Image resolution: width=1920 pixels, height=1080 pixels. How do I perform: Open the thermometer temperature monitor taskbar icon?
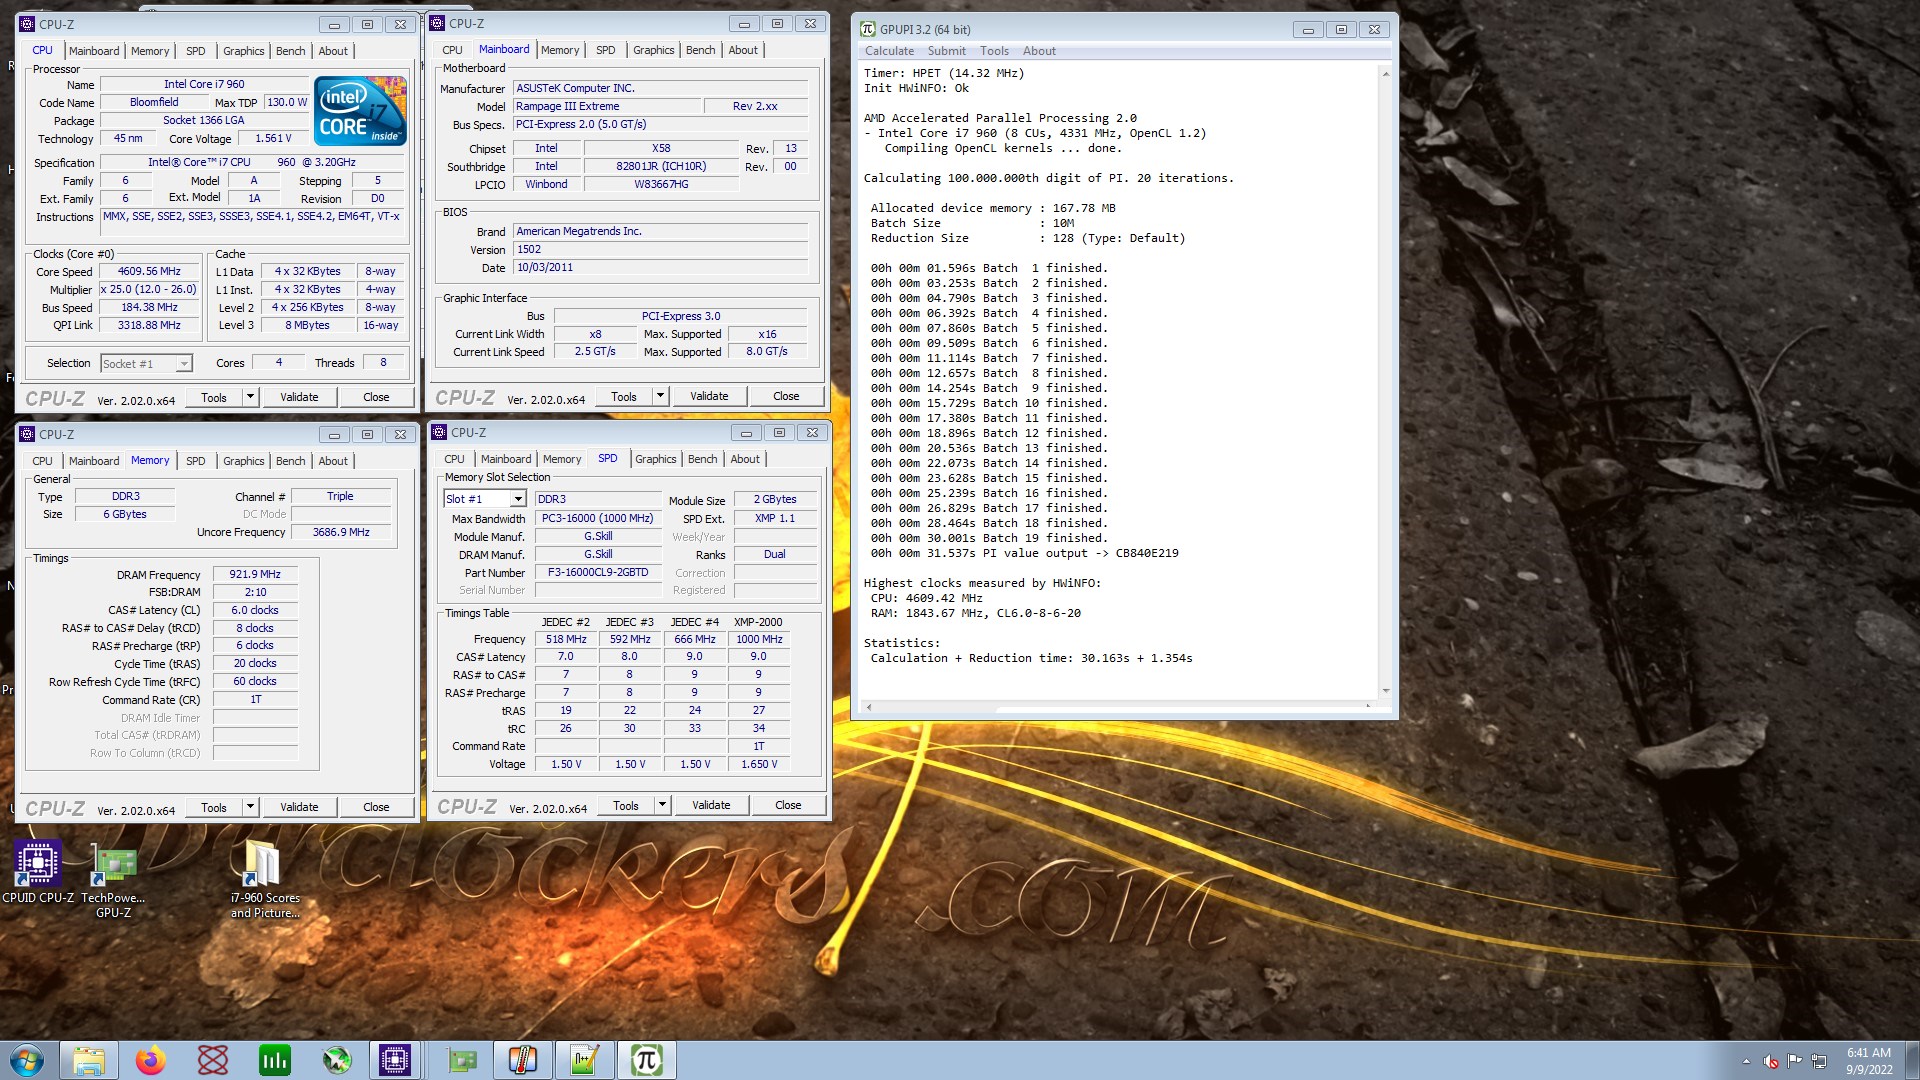click(x=523, y=1060)
